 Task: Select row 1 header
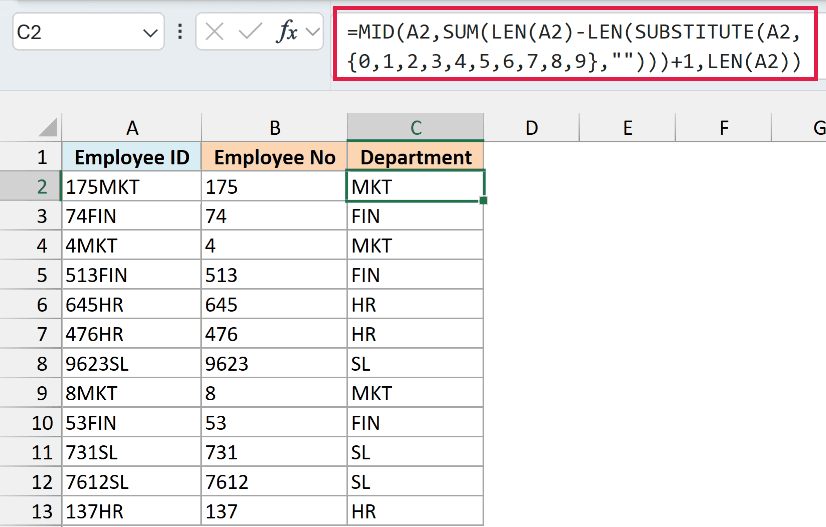31,157
